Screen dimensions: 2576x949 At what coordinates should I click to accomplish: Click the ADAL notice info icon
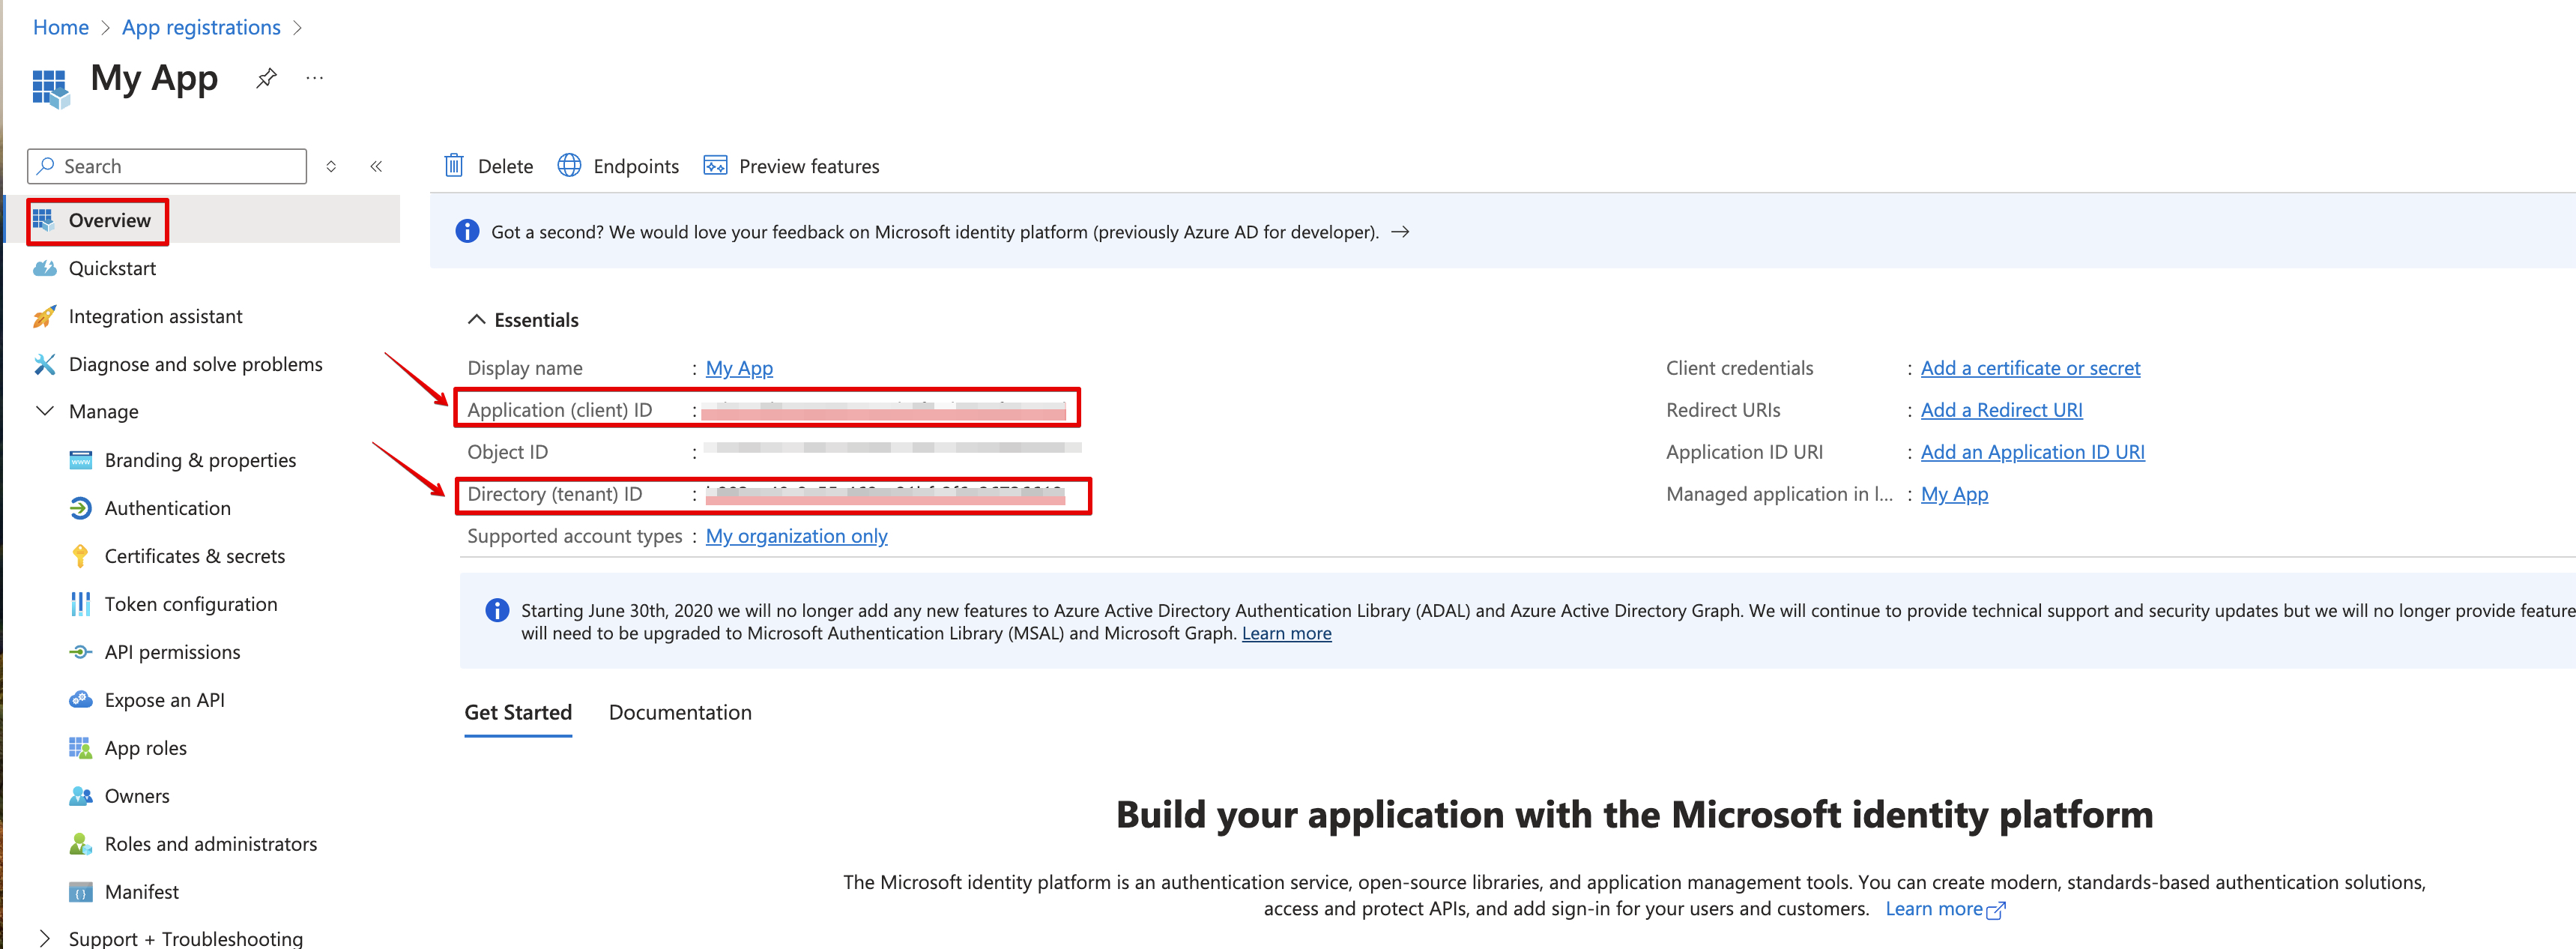click(497, 610)
